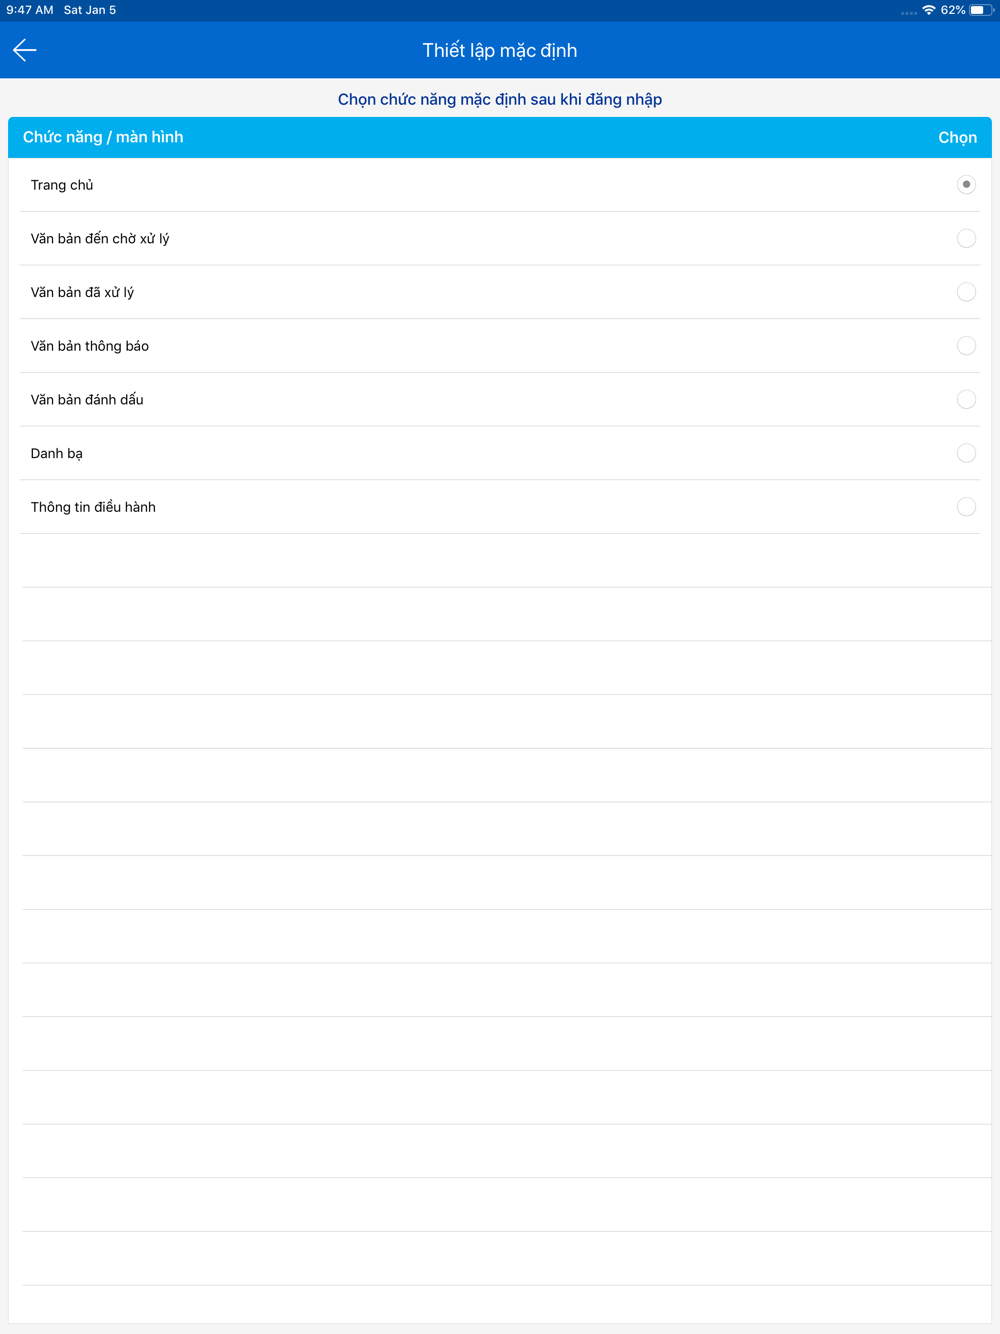Viewport: 1000px width, 1334px height.
Task: Tap the Wi-Fi status icon
Action: 929,10
